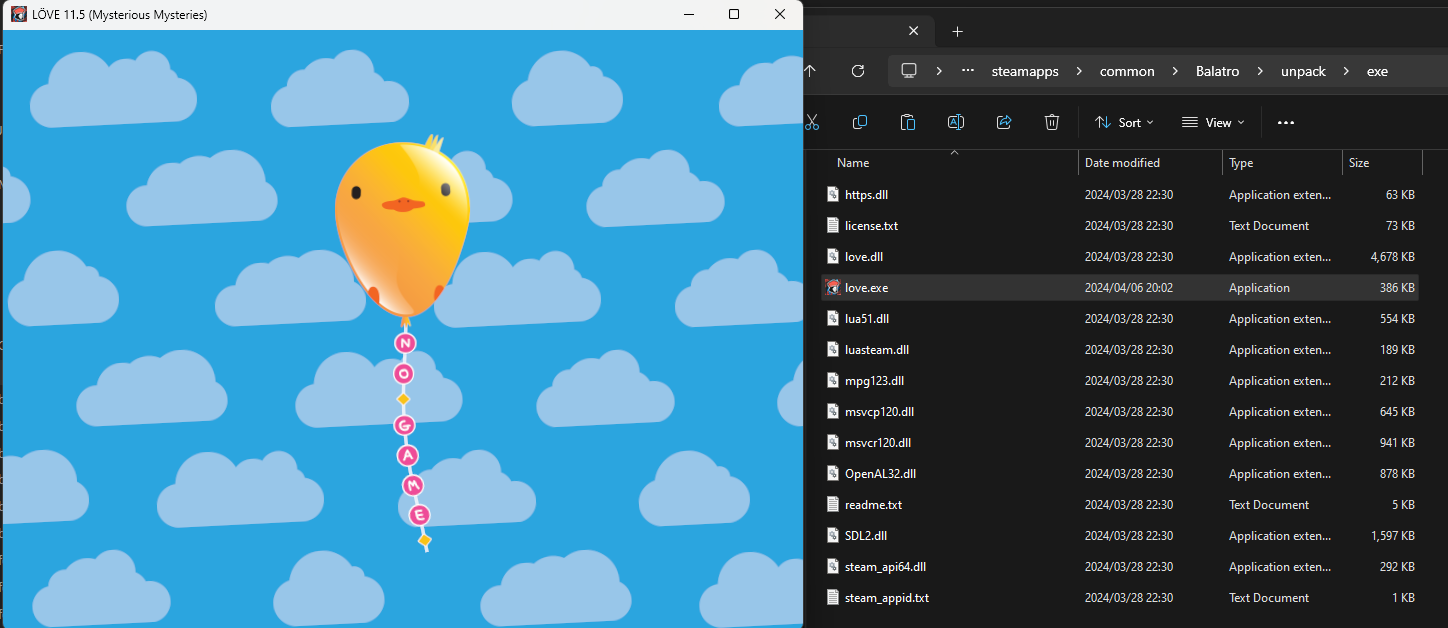Click the 4,678 KB size value
This screenshot has height=628, width=1448.
1392,256
